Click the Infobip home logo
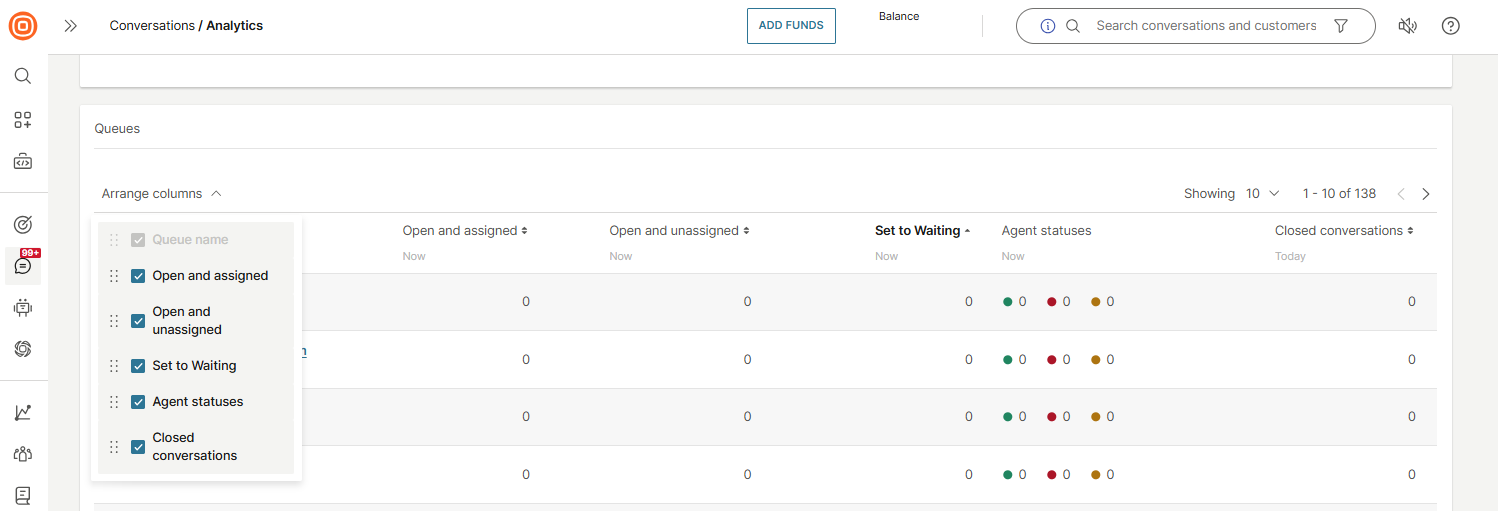This screenshot has height=511, width=1498. 23,26
